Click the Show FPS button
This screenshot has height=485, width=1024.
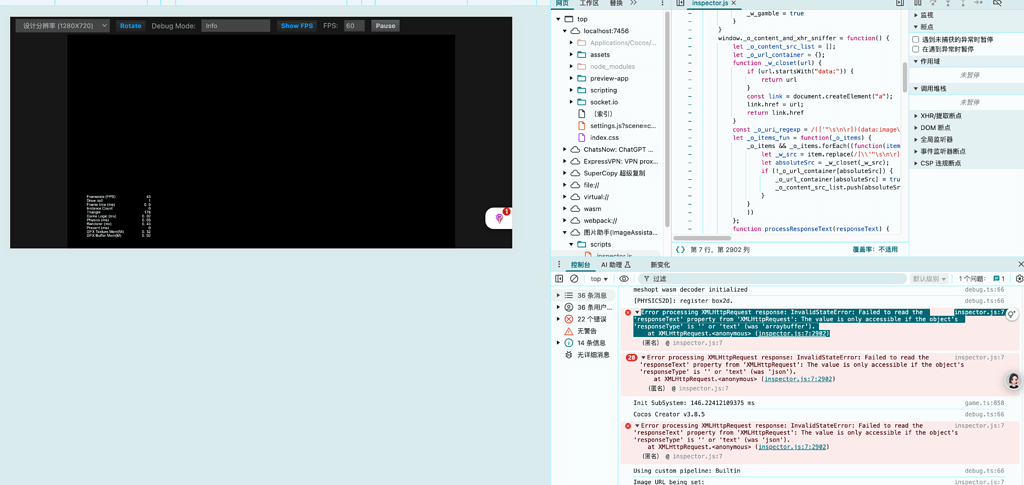(x=296, y=26)
